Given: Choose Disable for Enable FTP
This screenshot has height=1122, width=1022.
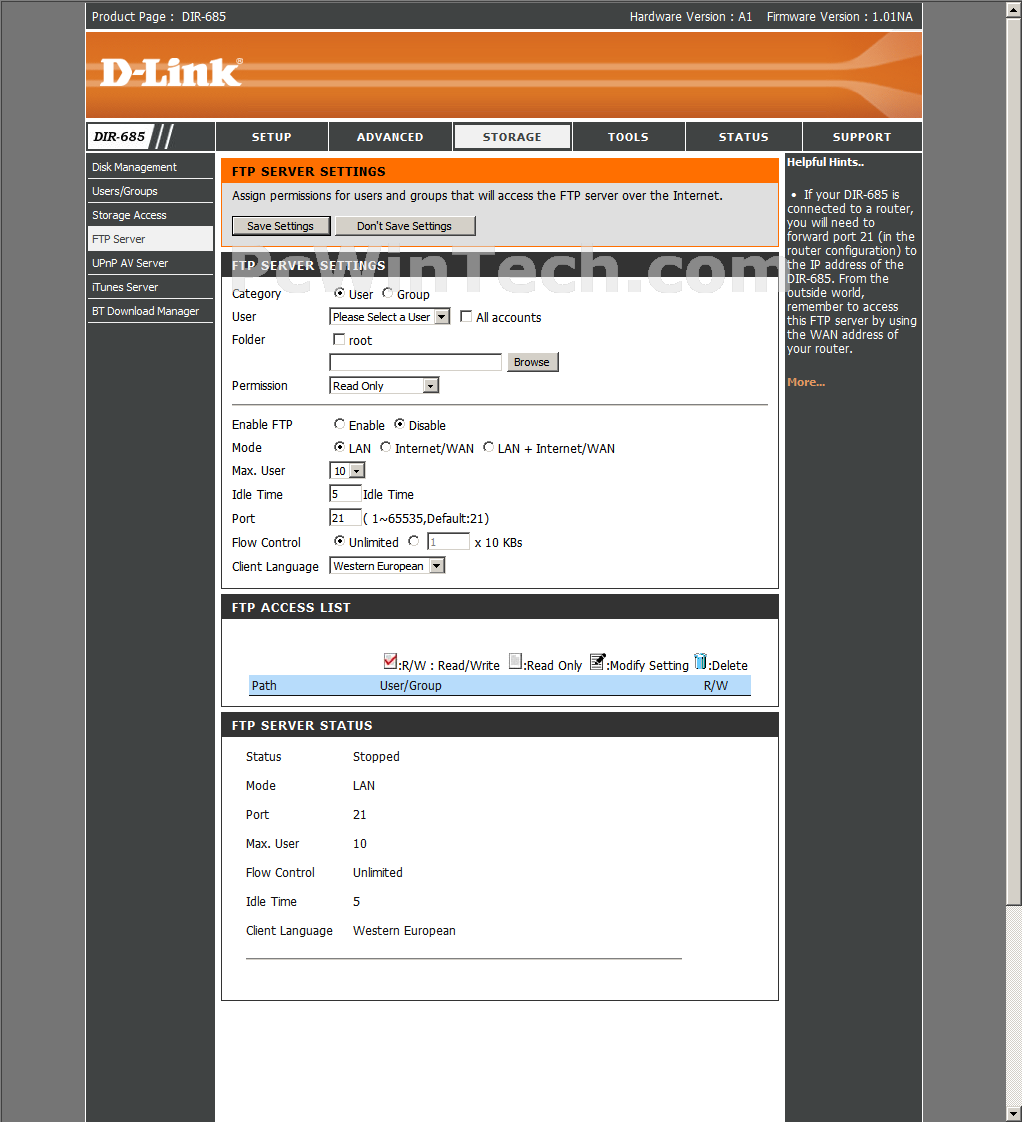Looking at the screenshot, I should (x=399, y=424).
